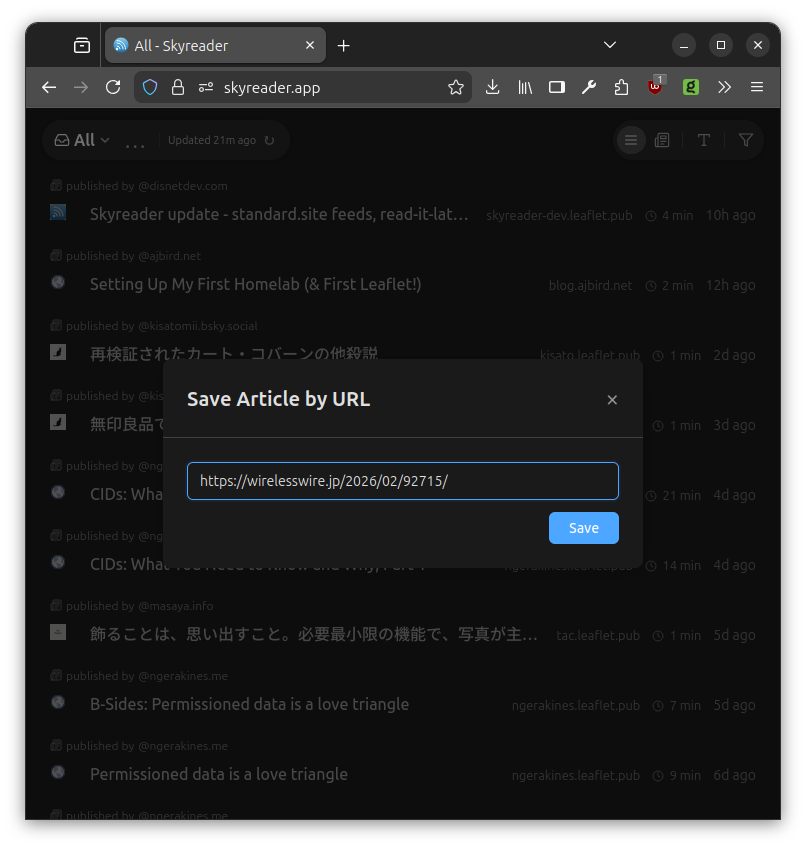Click the Save button in the dialog
This screenshot has width=806, height=848.
[x=583, y=528]
